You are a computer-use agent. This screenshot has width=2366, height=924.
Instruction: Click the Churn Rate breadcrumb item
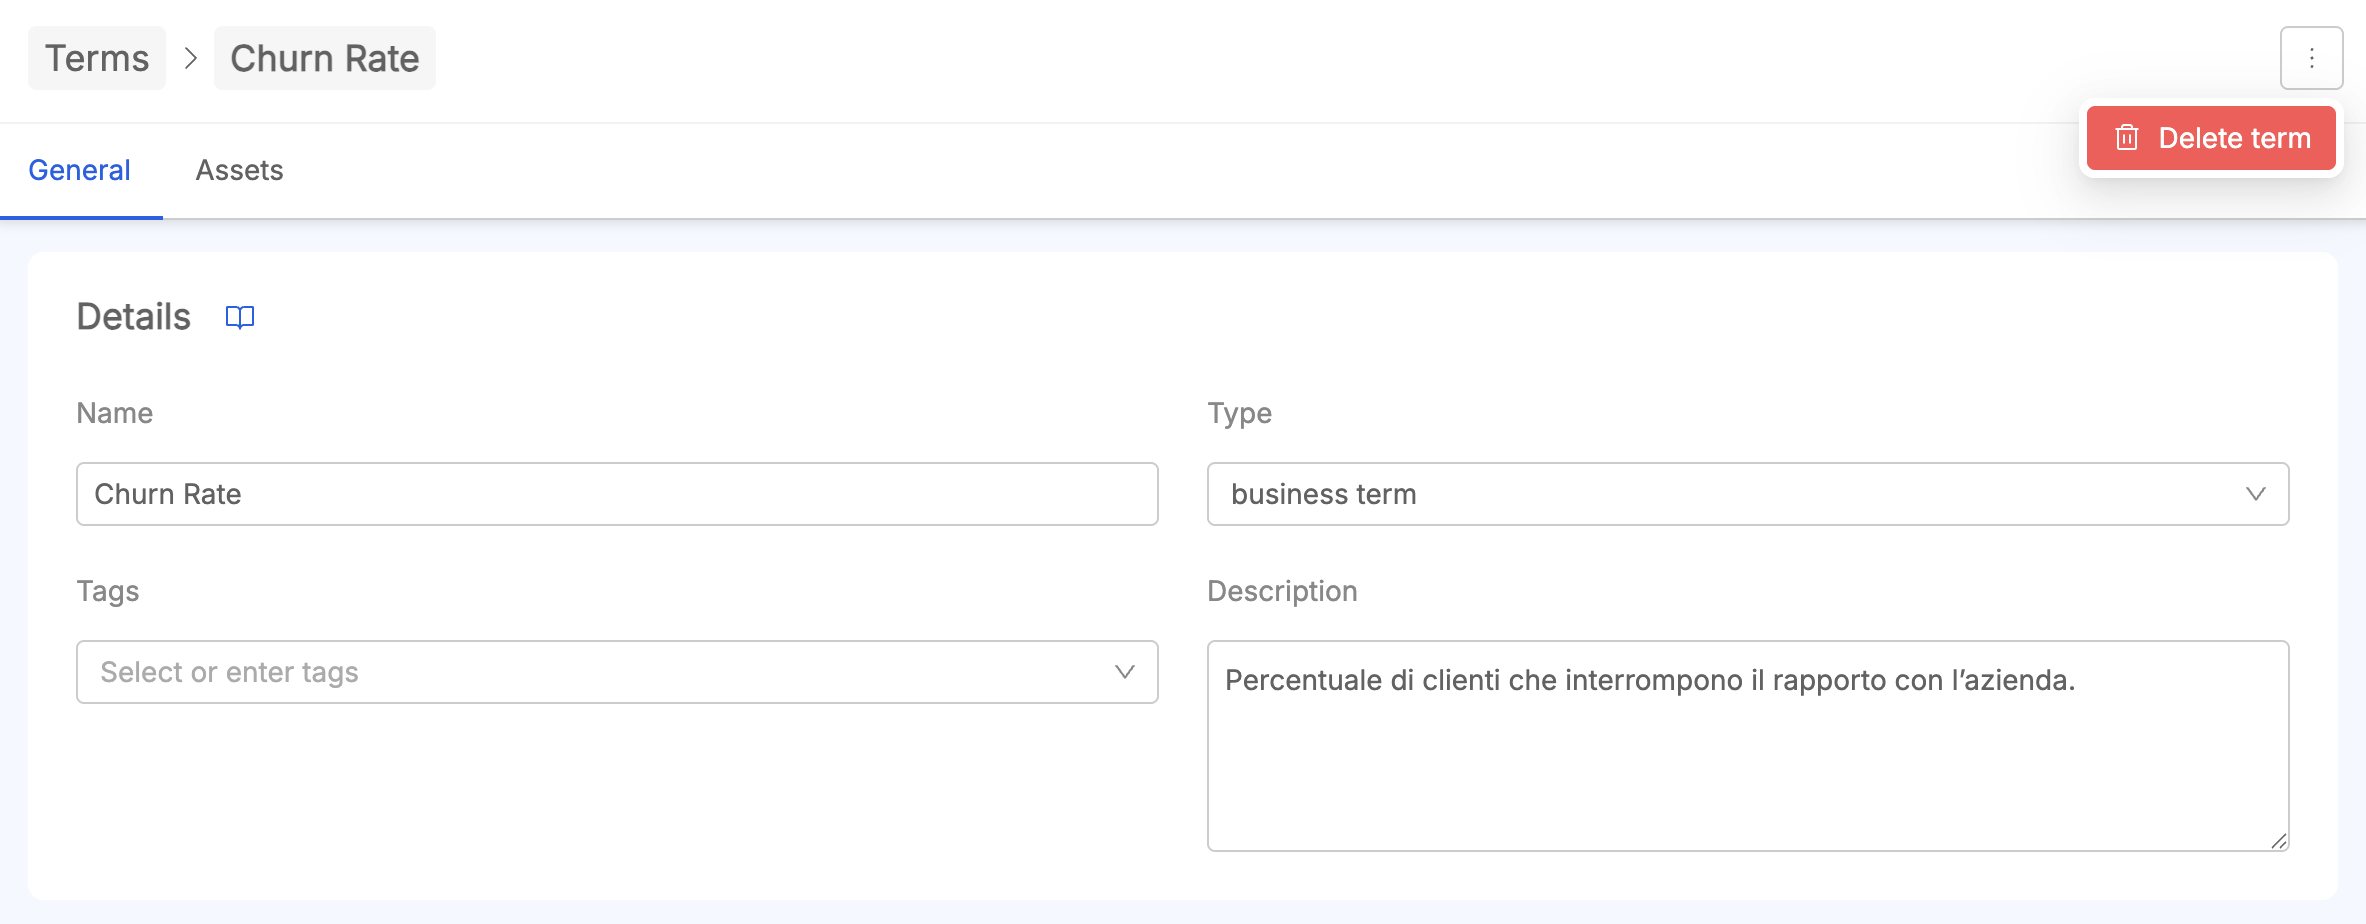(x=324, y=58)
